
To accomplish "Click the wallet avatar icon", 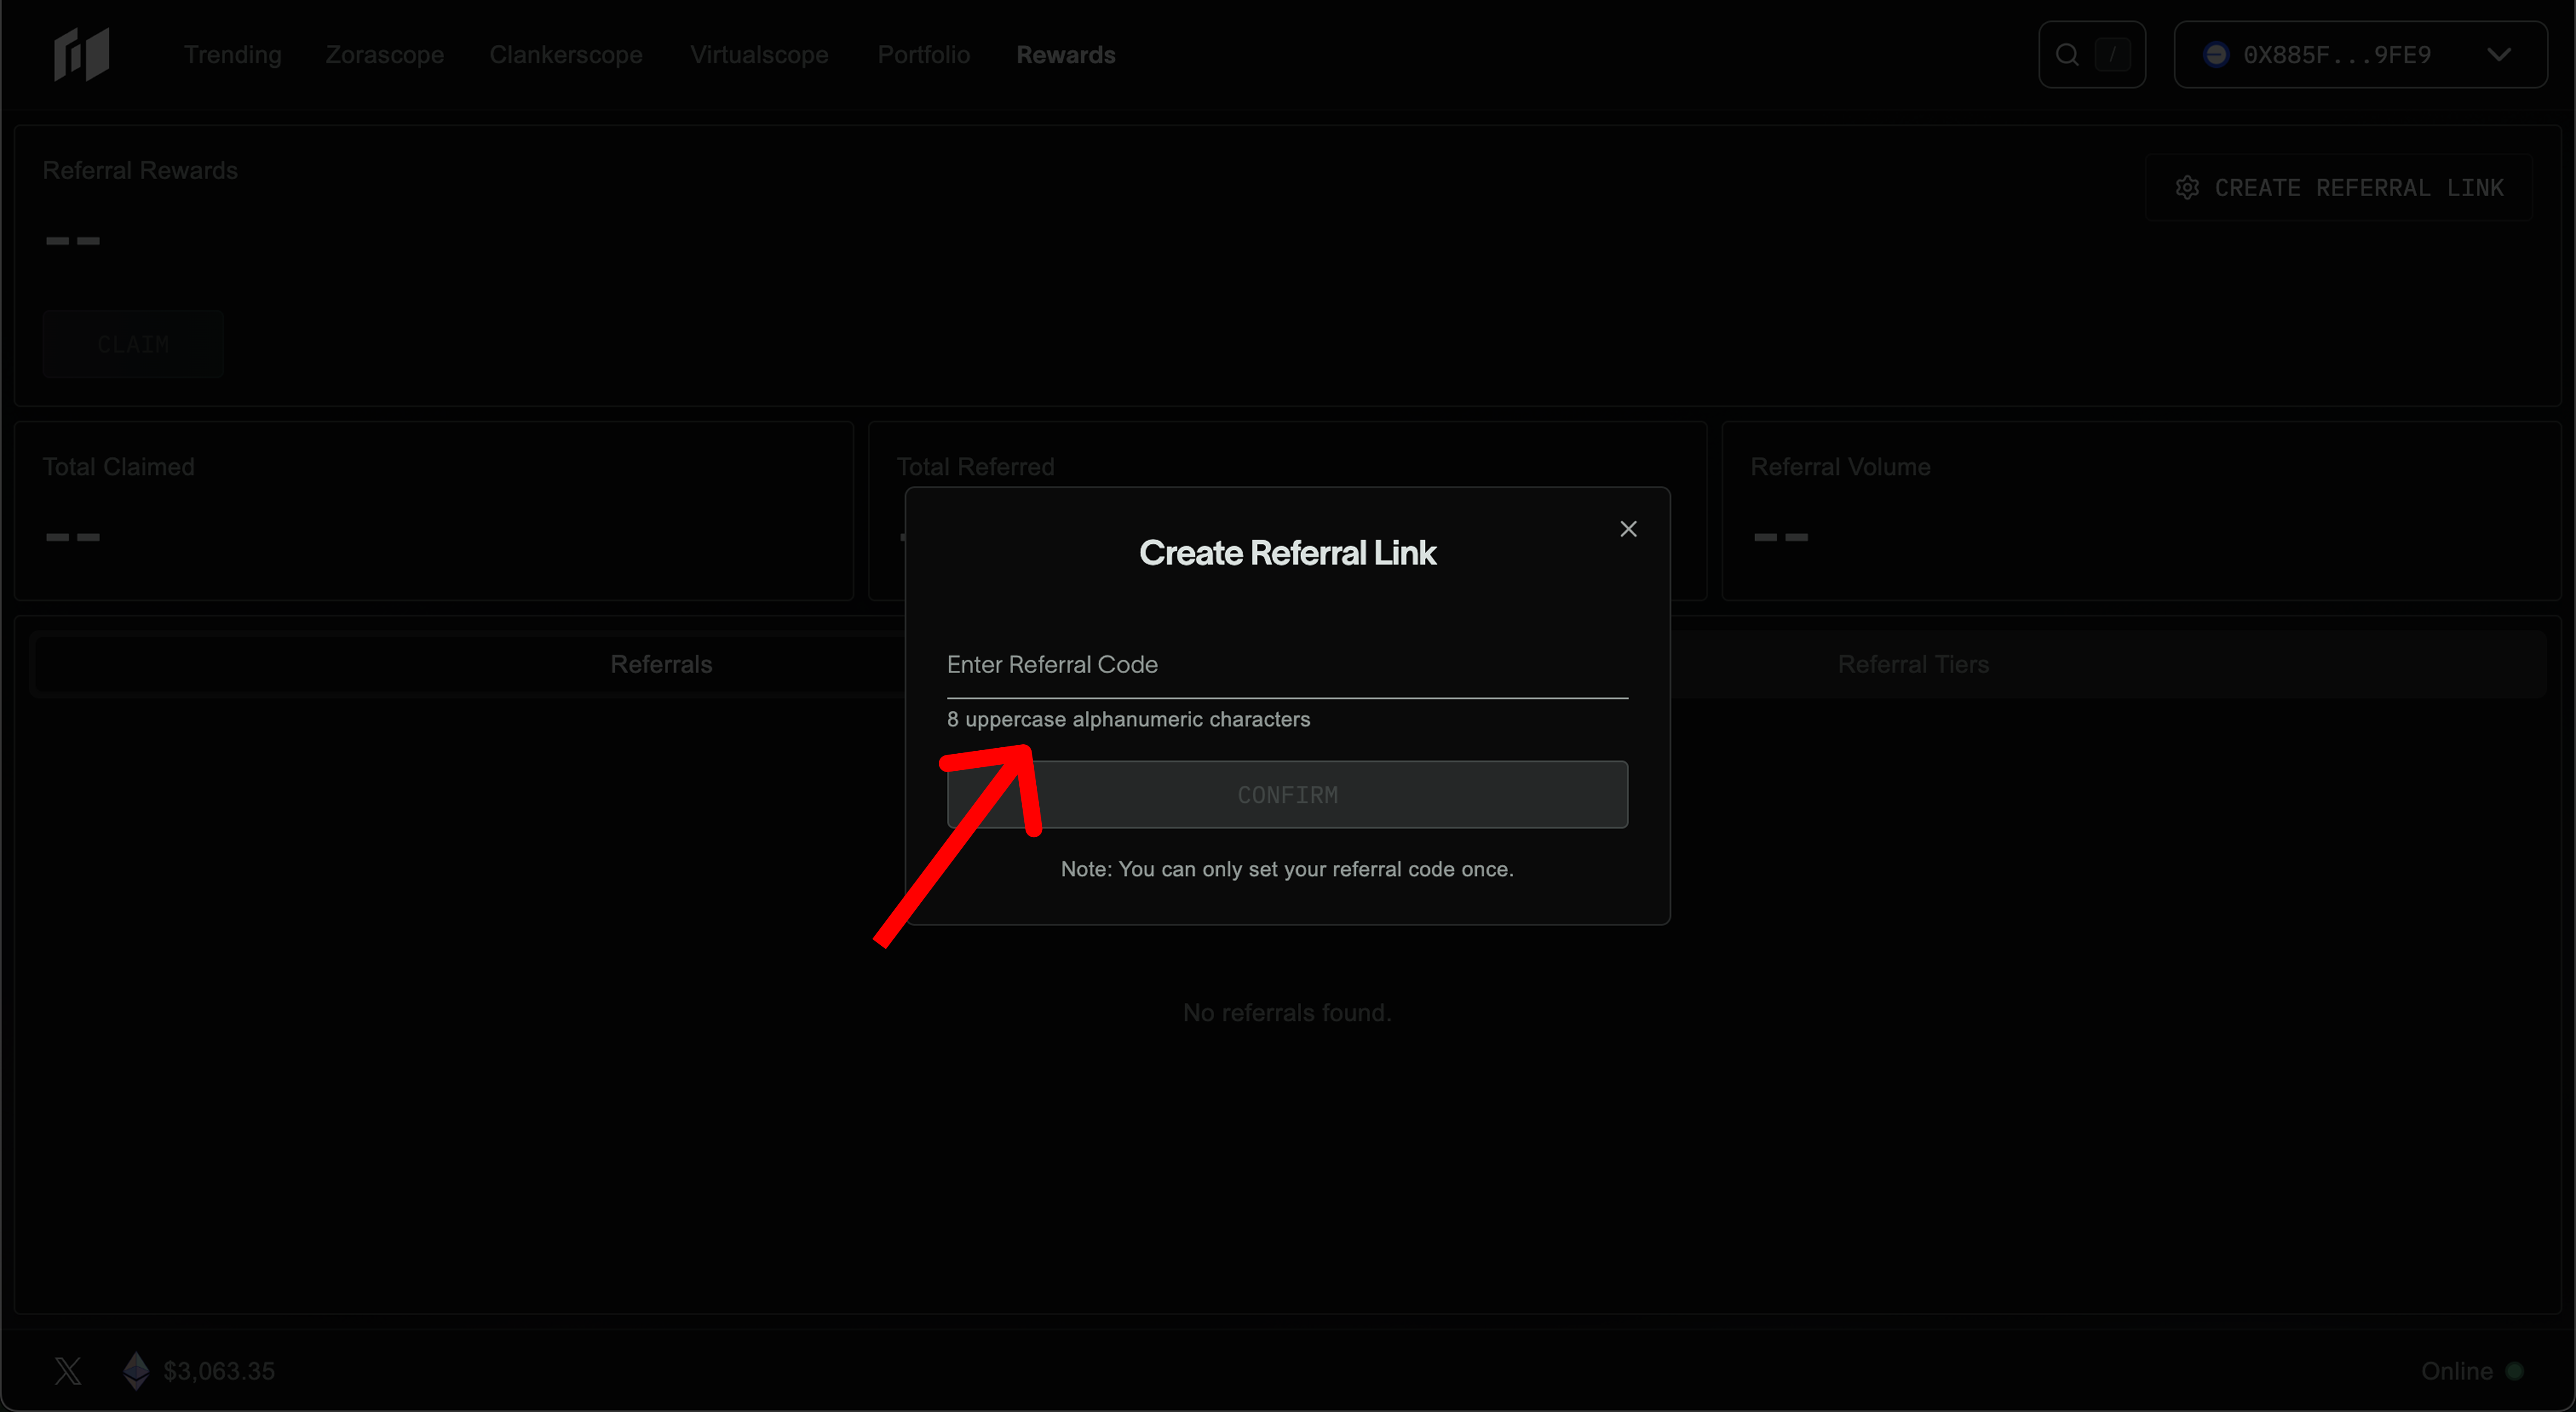I will pyautogui.click(x=2216, y=55).
